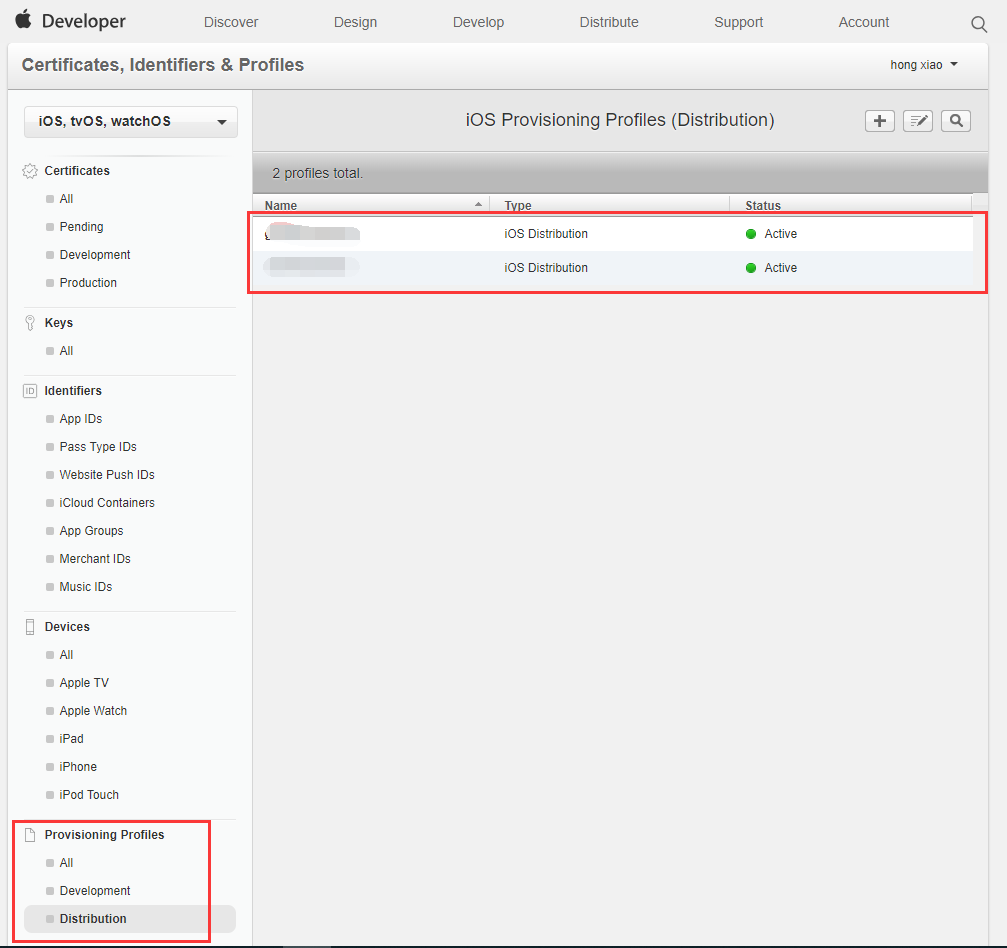Select Development under Certificates
This screenshot has width=1007, height=948.
[x=95, y=255]
